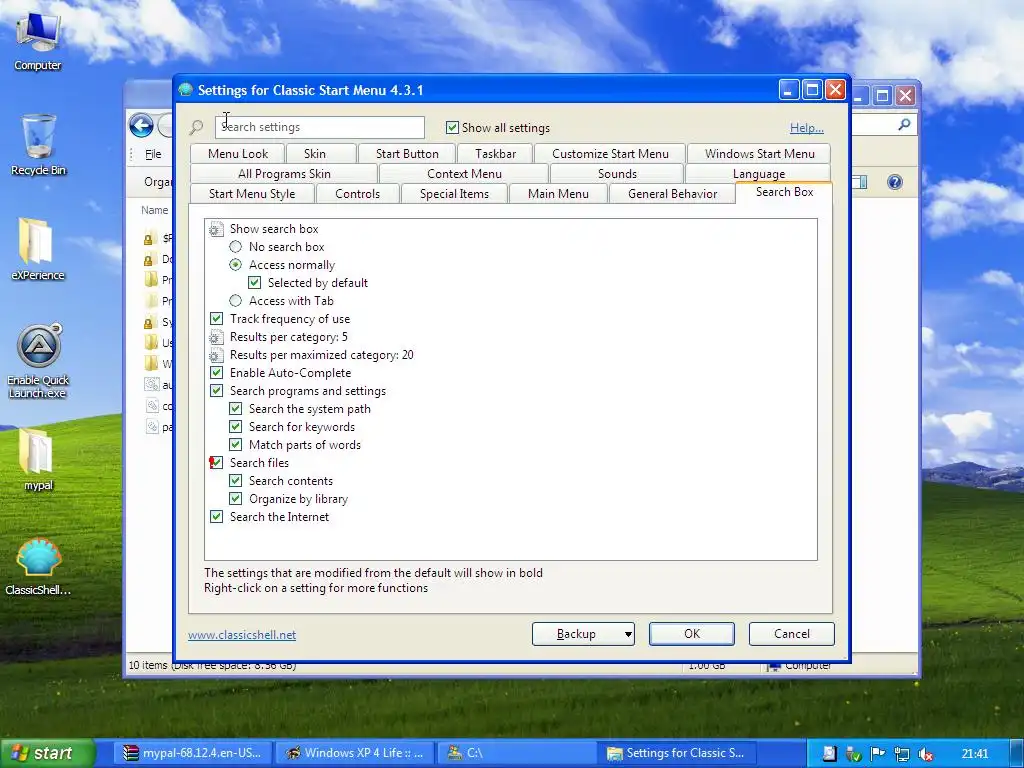Open the Computer desktop icon

(x=37, y=40)
